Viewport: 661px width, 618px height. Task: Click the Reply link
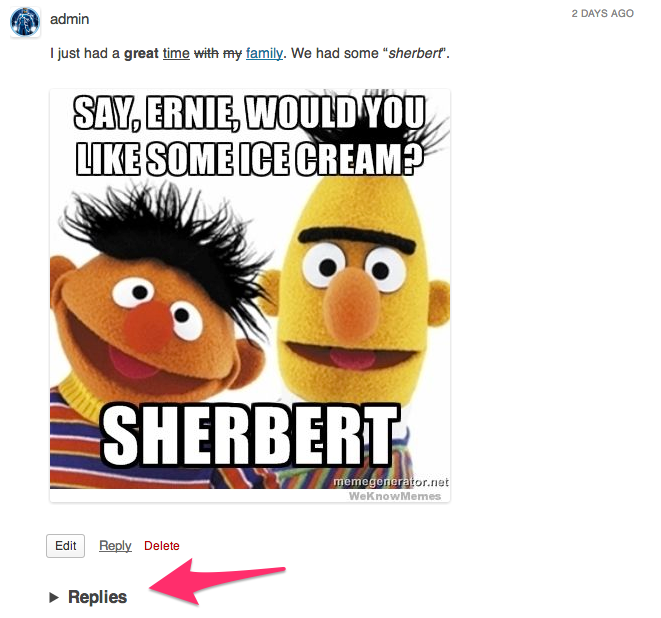click(115, 546)
